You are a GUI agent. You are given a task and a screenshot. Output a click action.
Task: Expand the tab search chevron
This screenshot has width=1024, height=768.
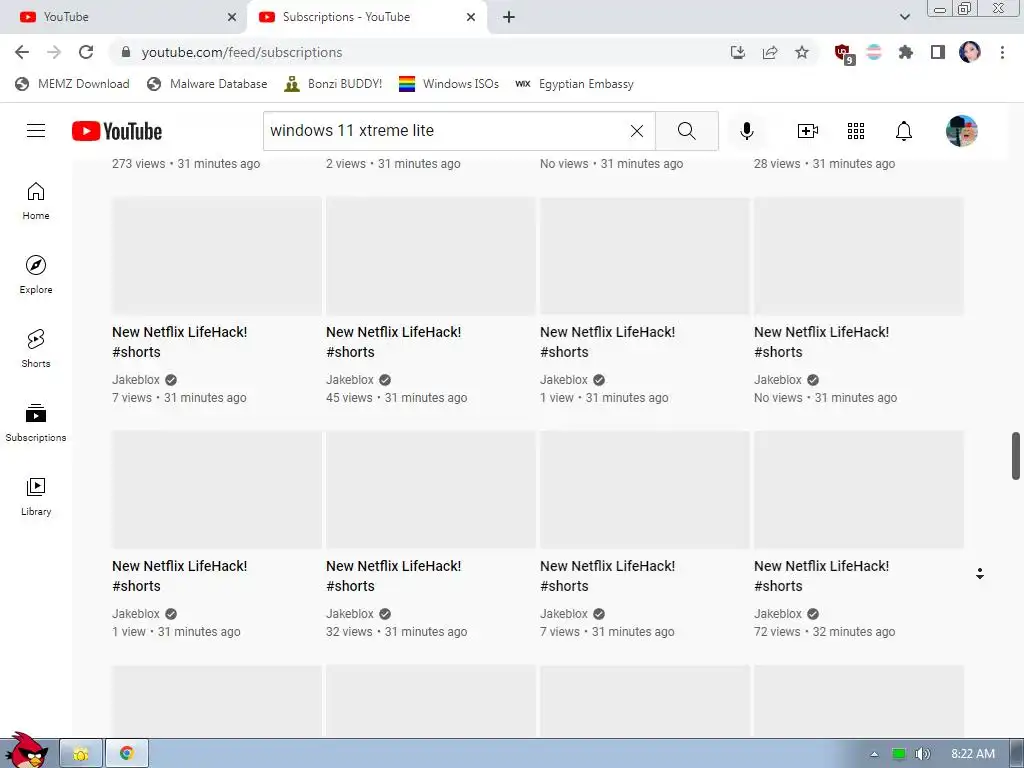[x=904, y=17]
